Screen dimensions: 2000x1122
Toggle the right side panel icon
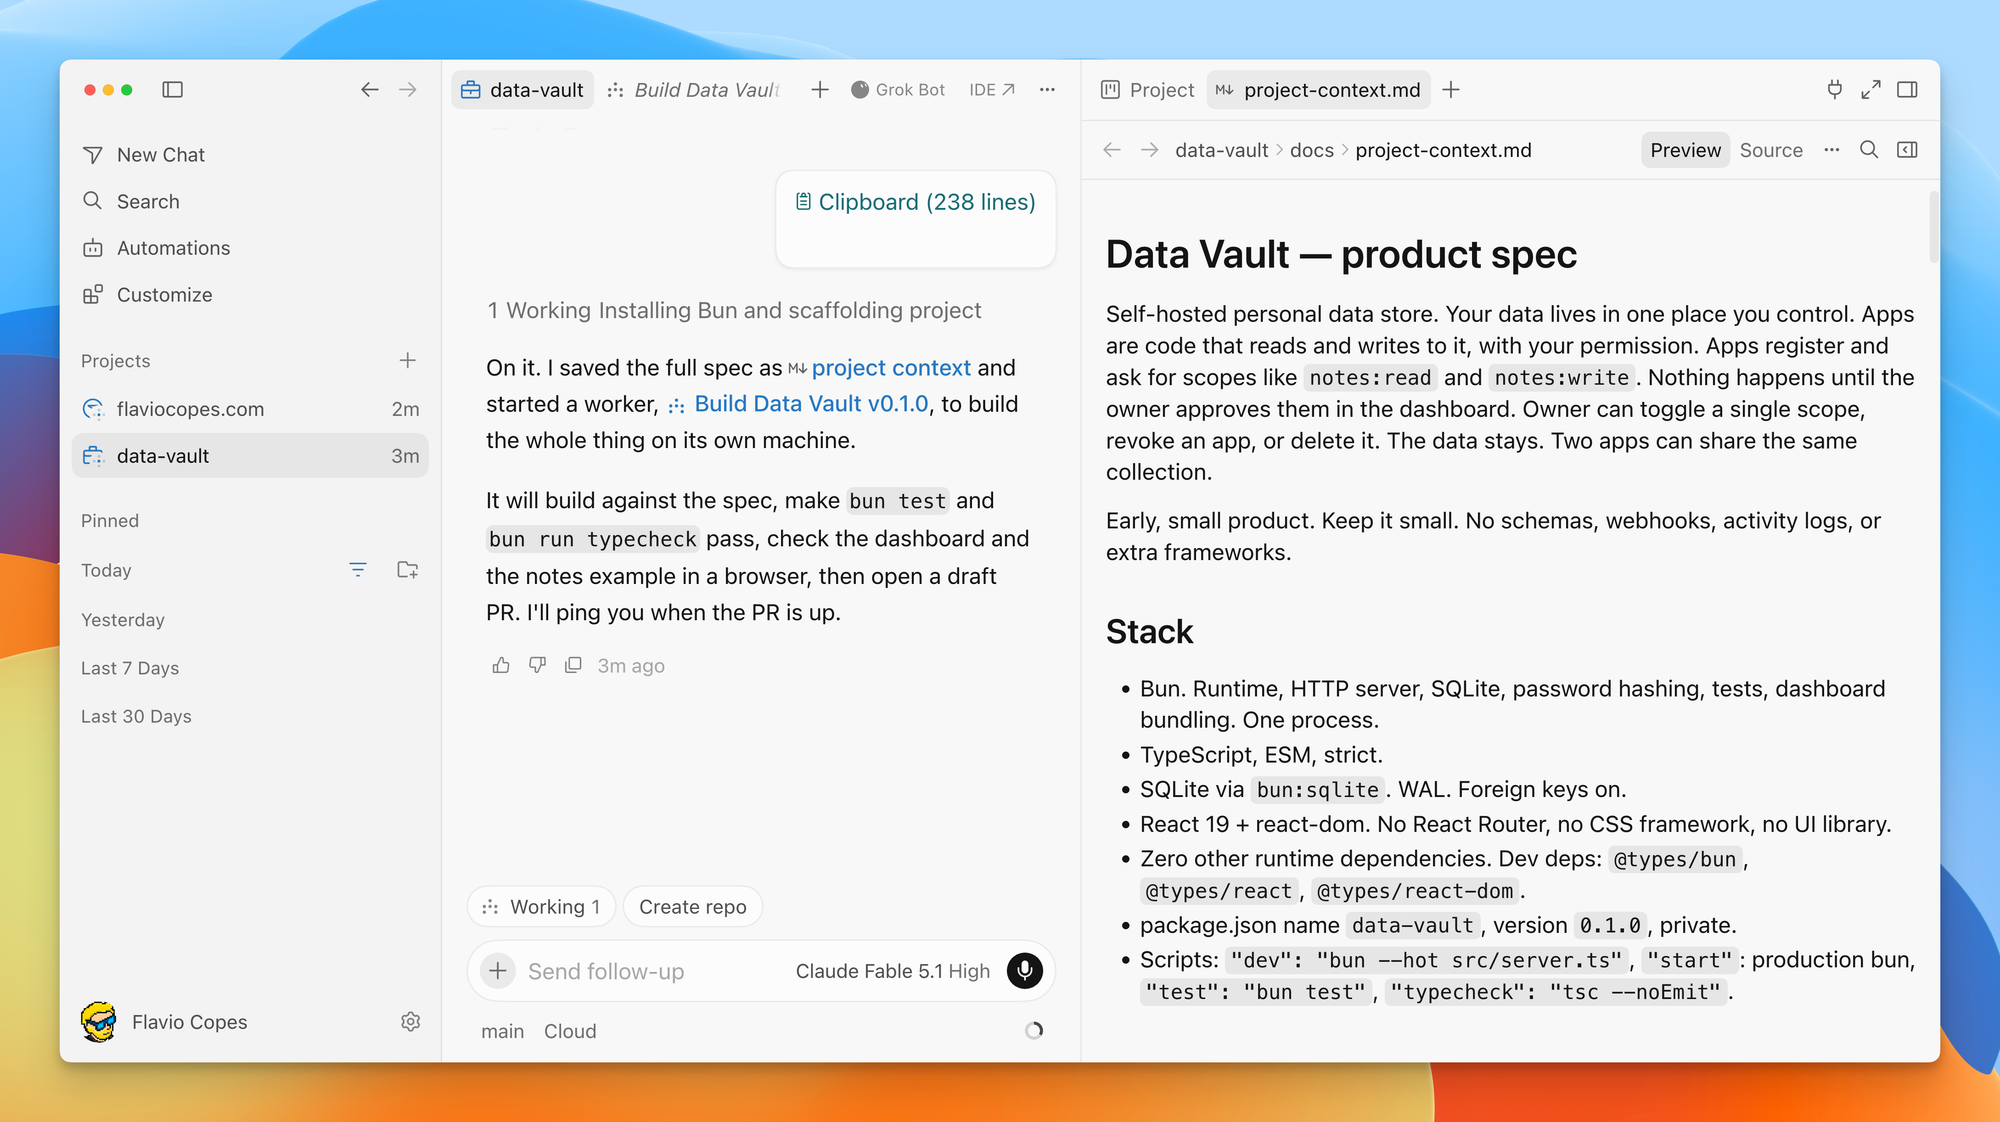[1907, 90]
